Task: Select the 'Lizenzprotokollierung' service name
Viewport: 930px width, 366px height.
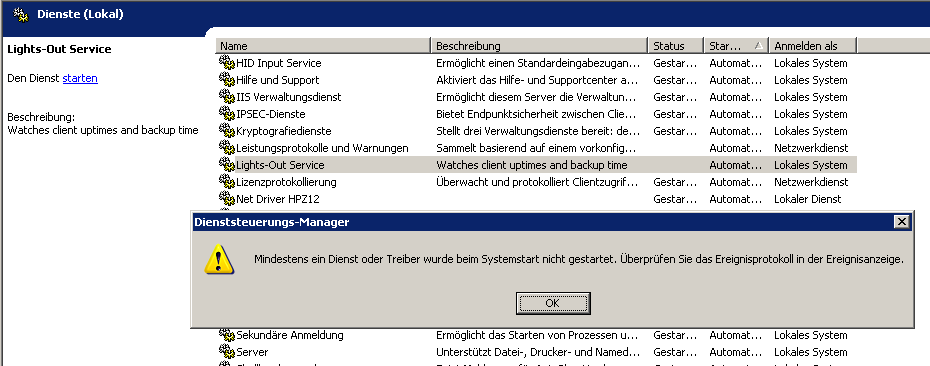Action: (286, 182)
